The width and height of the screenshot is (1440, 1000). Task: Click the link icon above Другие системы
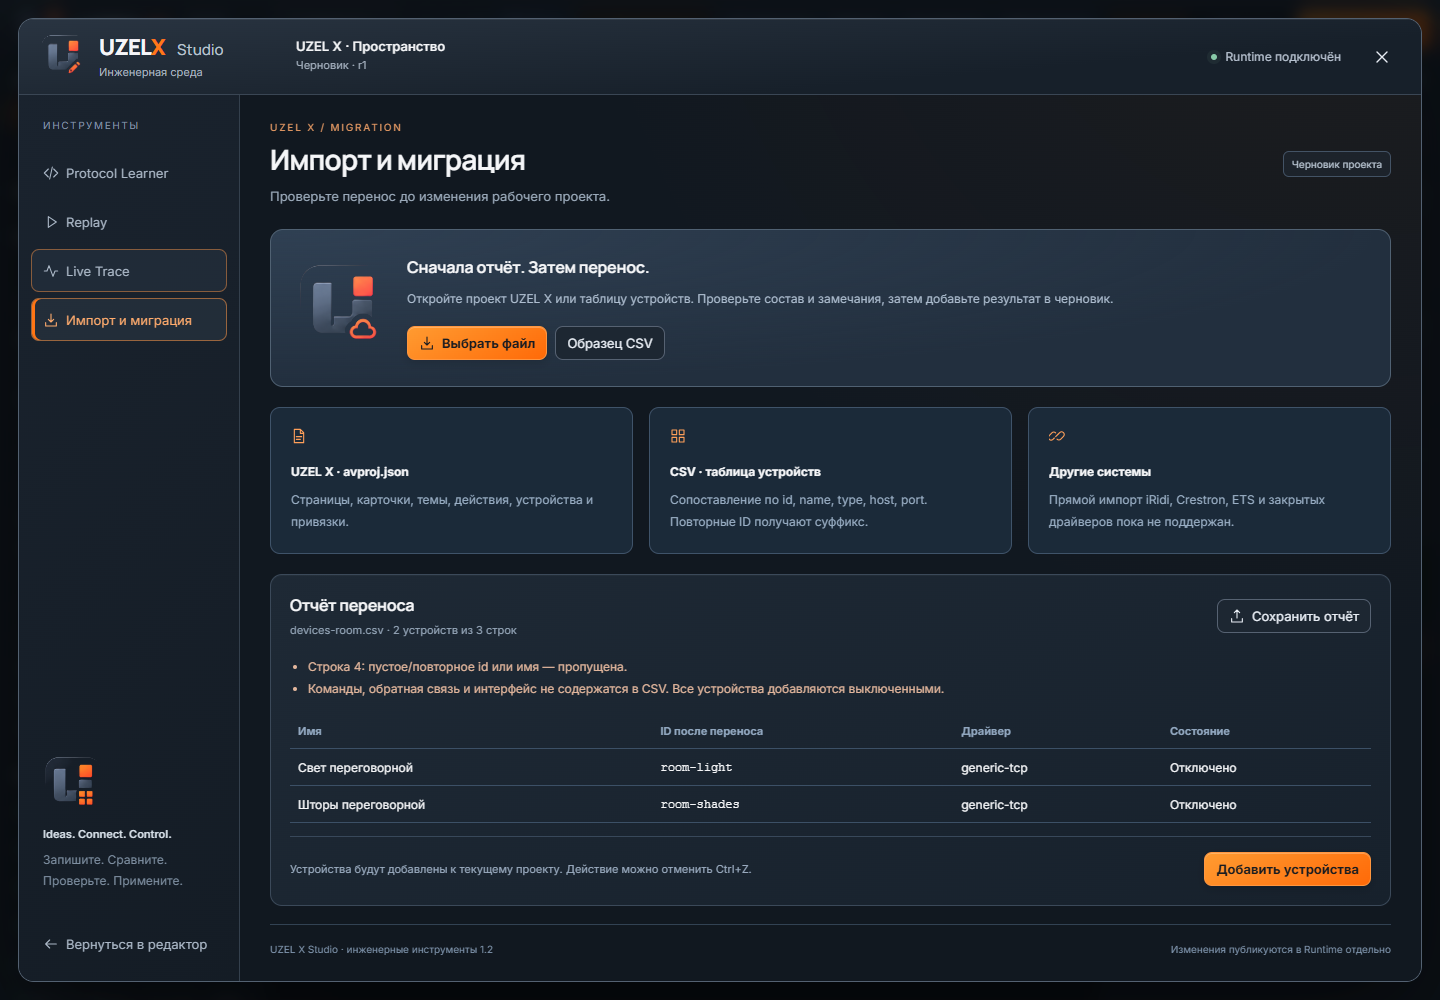tap(1057, 436)
